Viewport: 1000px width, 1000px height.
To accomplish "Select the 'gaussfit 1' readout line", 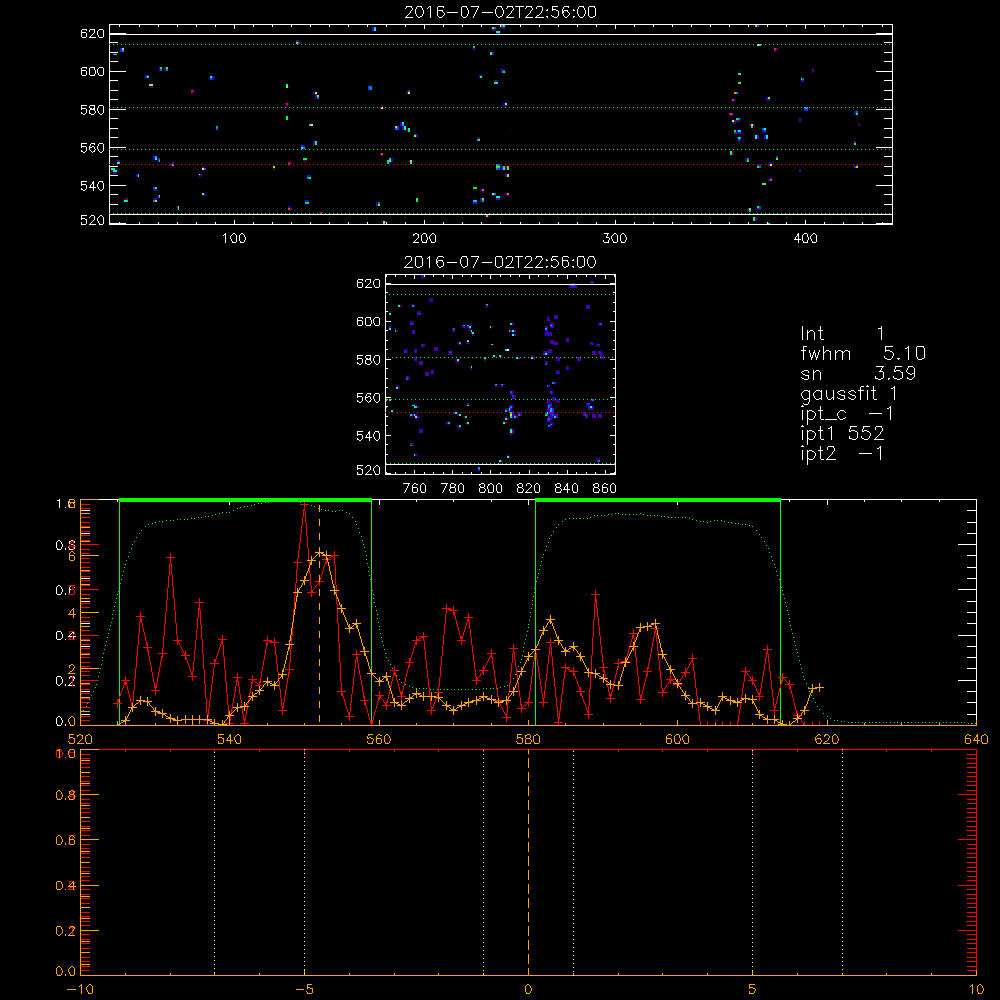I will click(x=849, y=393).
